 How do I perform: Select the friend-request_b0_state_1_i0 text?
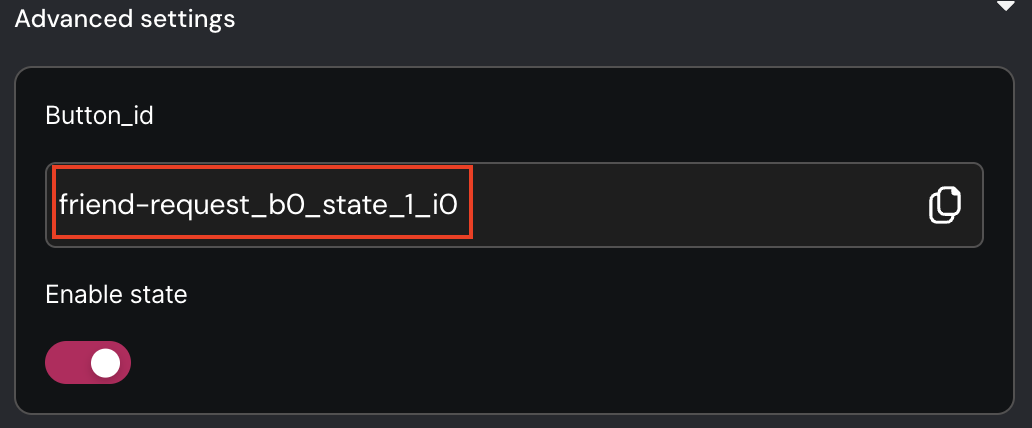[x=258, y=205]
